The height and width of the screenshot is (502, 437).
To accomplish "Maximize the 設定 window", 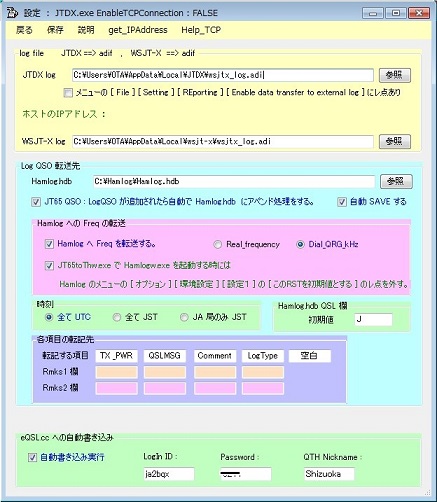I will coord(396,13).
